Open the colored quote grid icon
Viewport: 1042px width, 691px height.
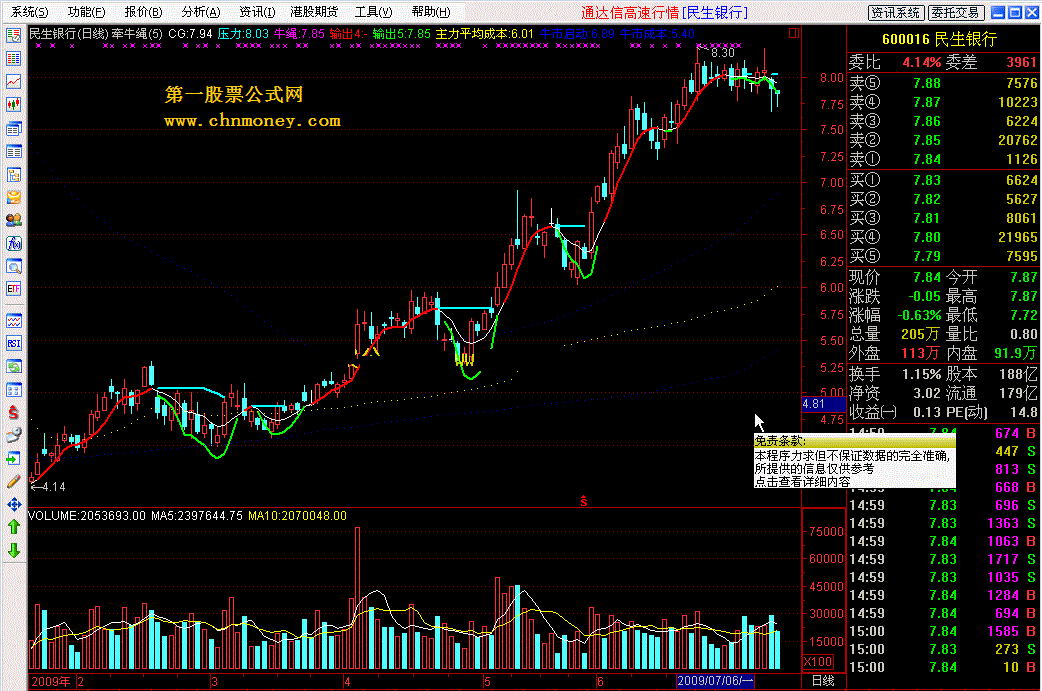[x=13, y=58]
